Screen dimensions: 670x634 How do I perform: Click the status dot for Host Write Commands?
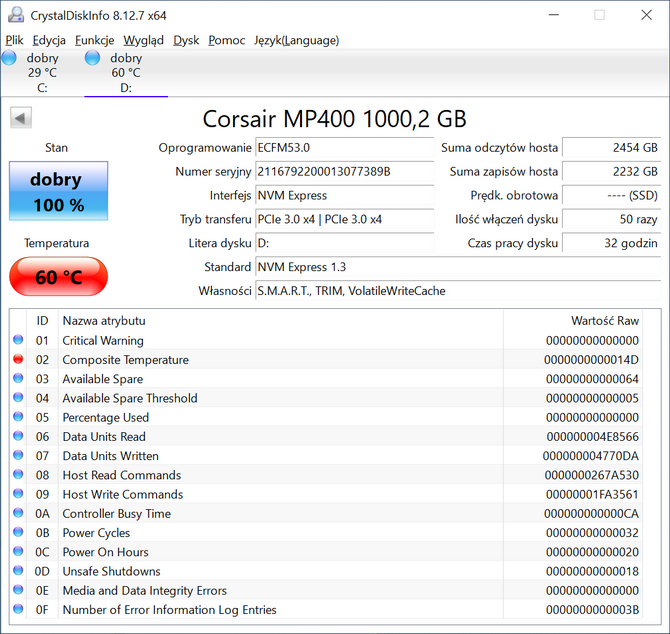point(18,493)
